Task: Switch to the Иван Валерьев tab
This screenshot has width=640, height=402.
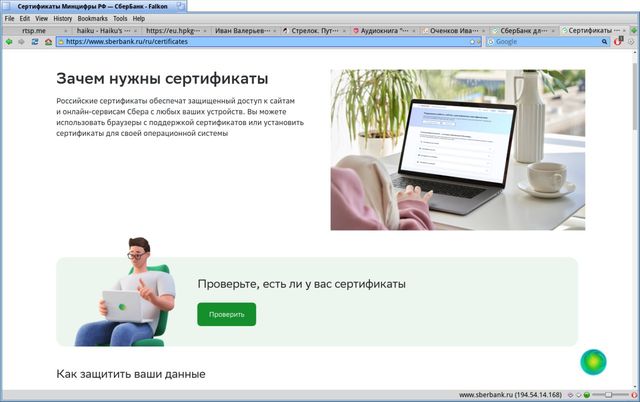Action: [246, 31]
